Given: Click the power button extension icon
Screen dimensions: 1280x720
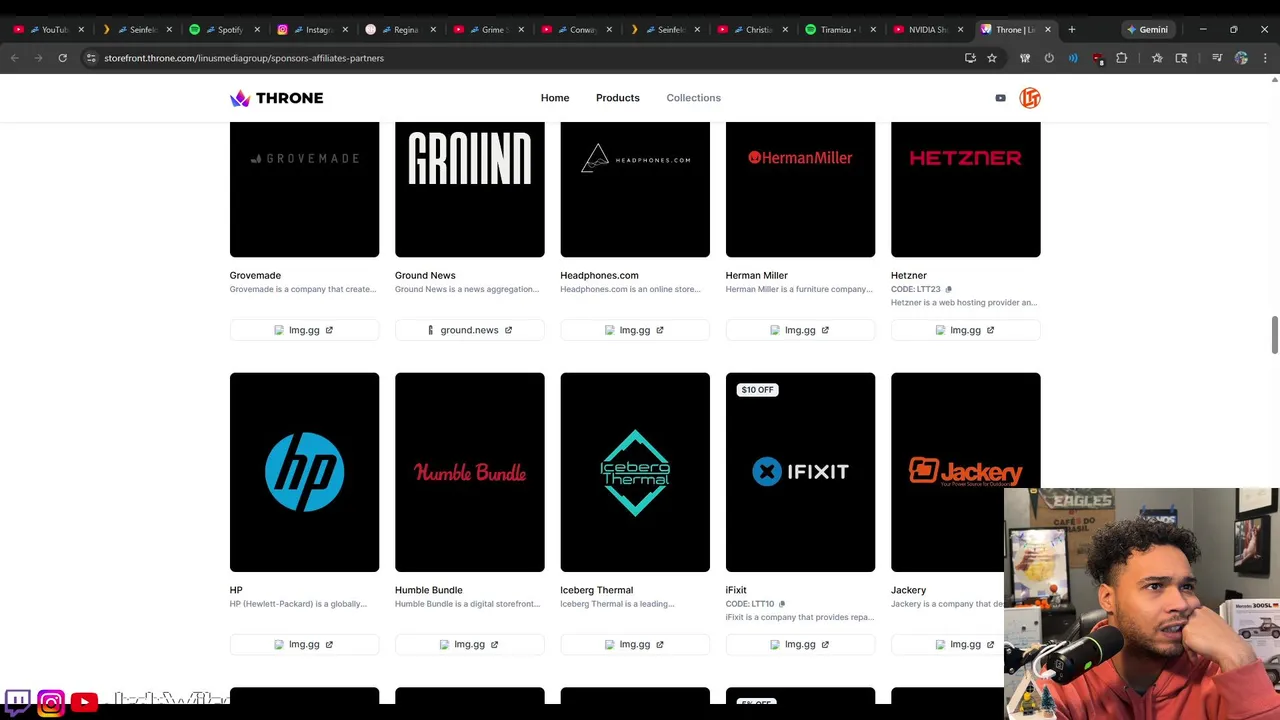Looking at the screenshot, I should 1049,58.
